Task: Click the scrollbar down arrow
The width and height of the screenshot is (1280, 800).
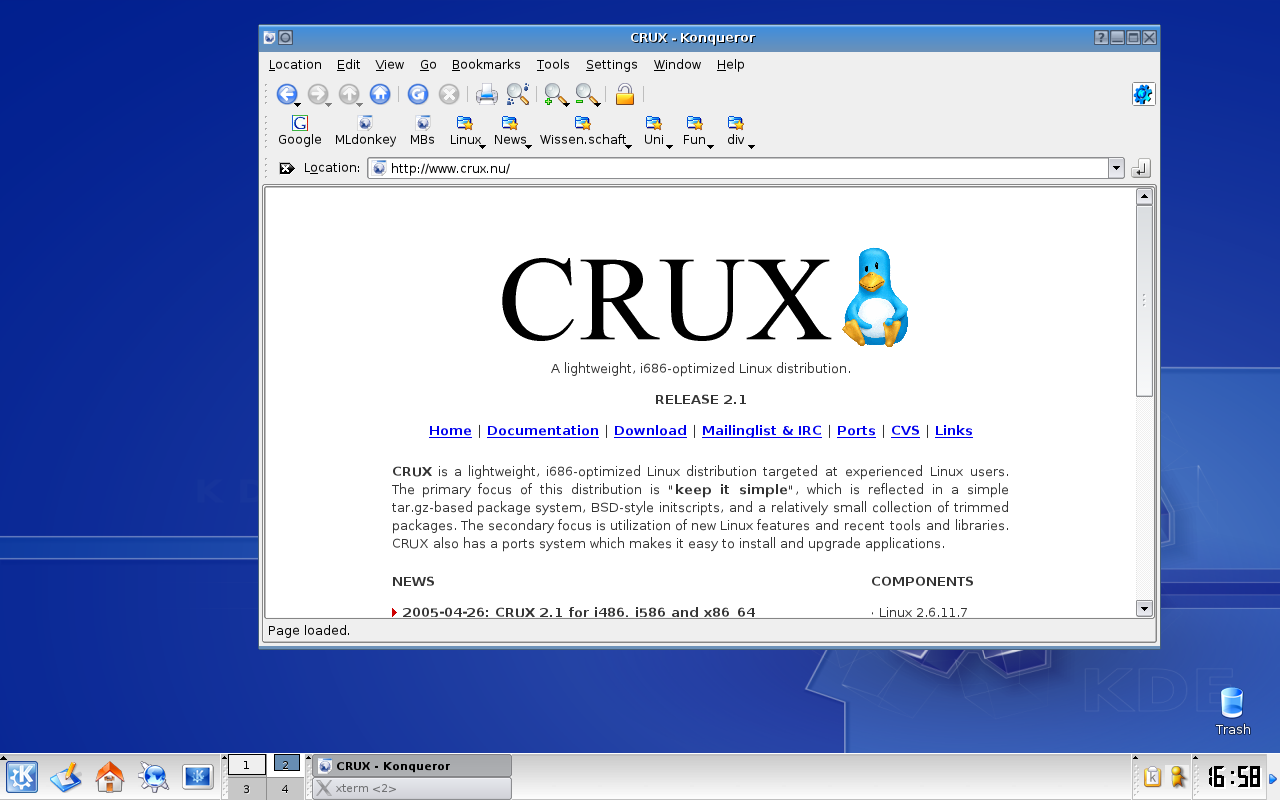Action: [x=1145, y=608]
